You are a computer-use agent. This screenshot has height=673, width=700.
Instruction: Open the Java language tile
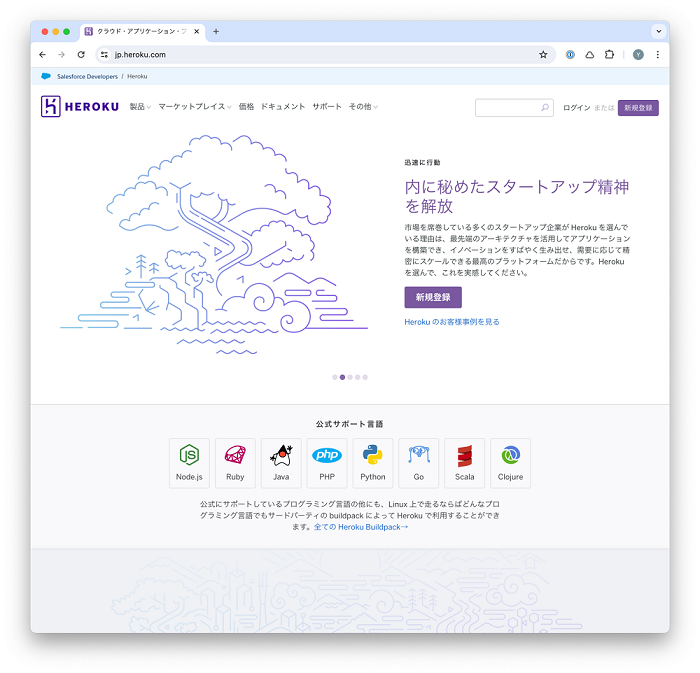281,463
